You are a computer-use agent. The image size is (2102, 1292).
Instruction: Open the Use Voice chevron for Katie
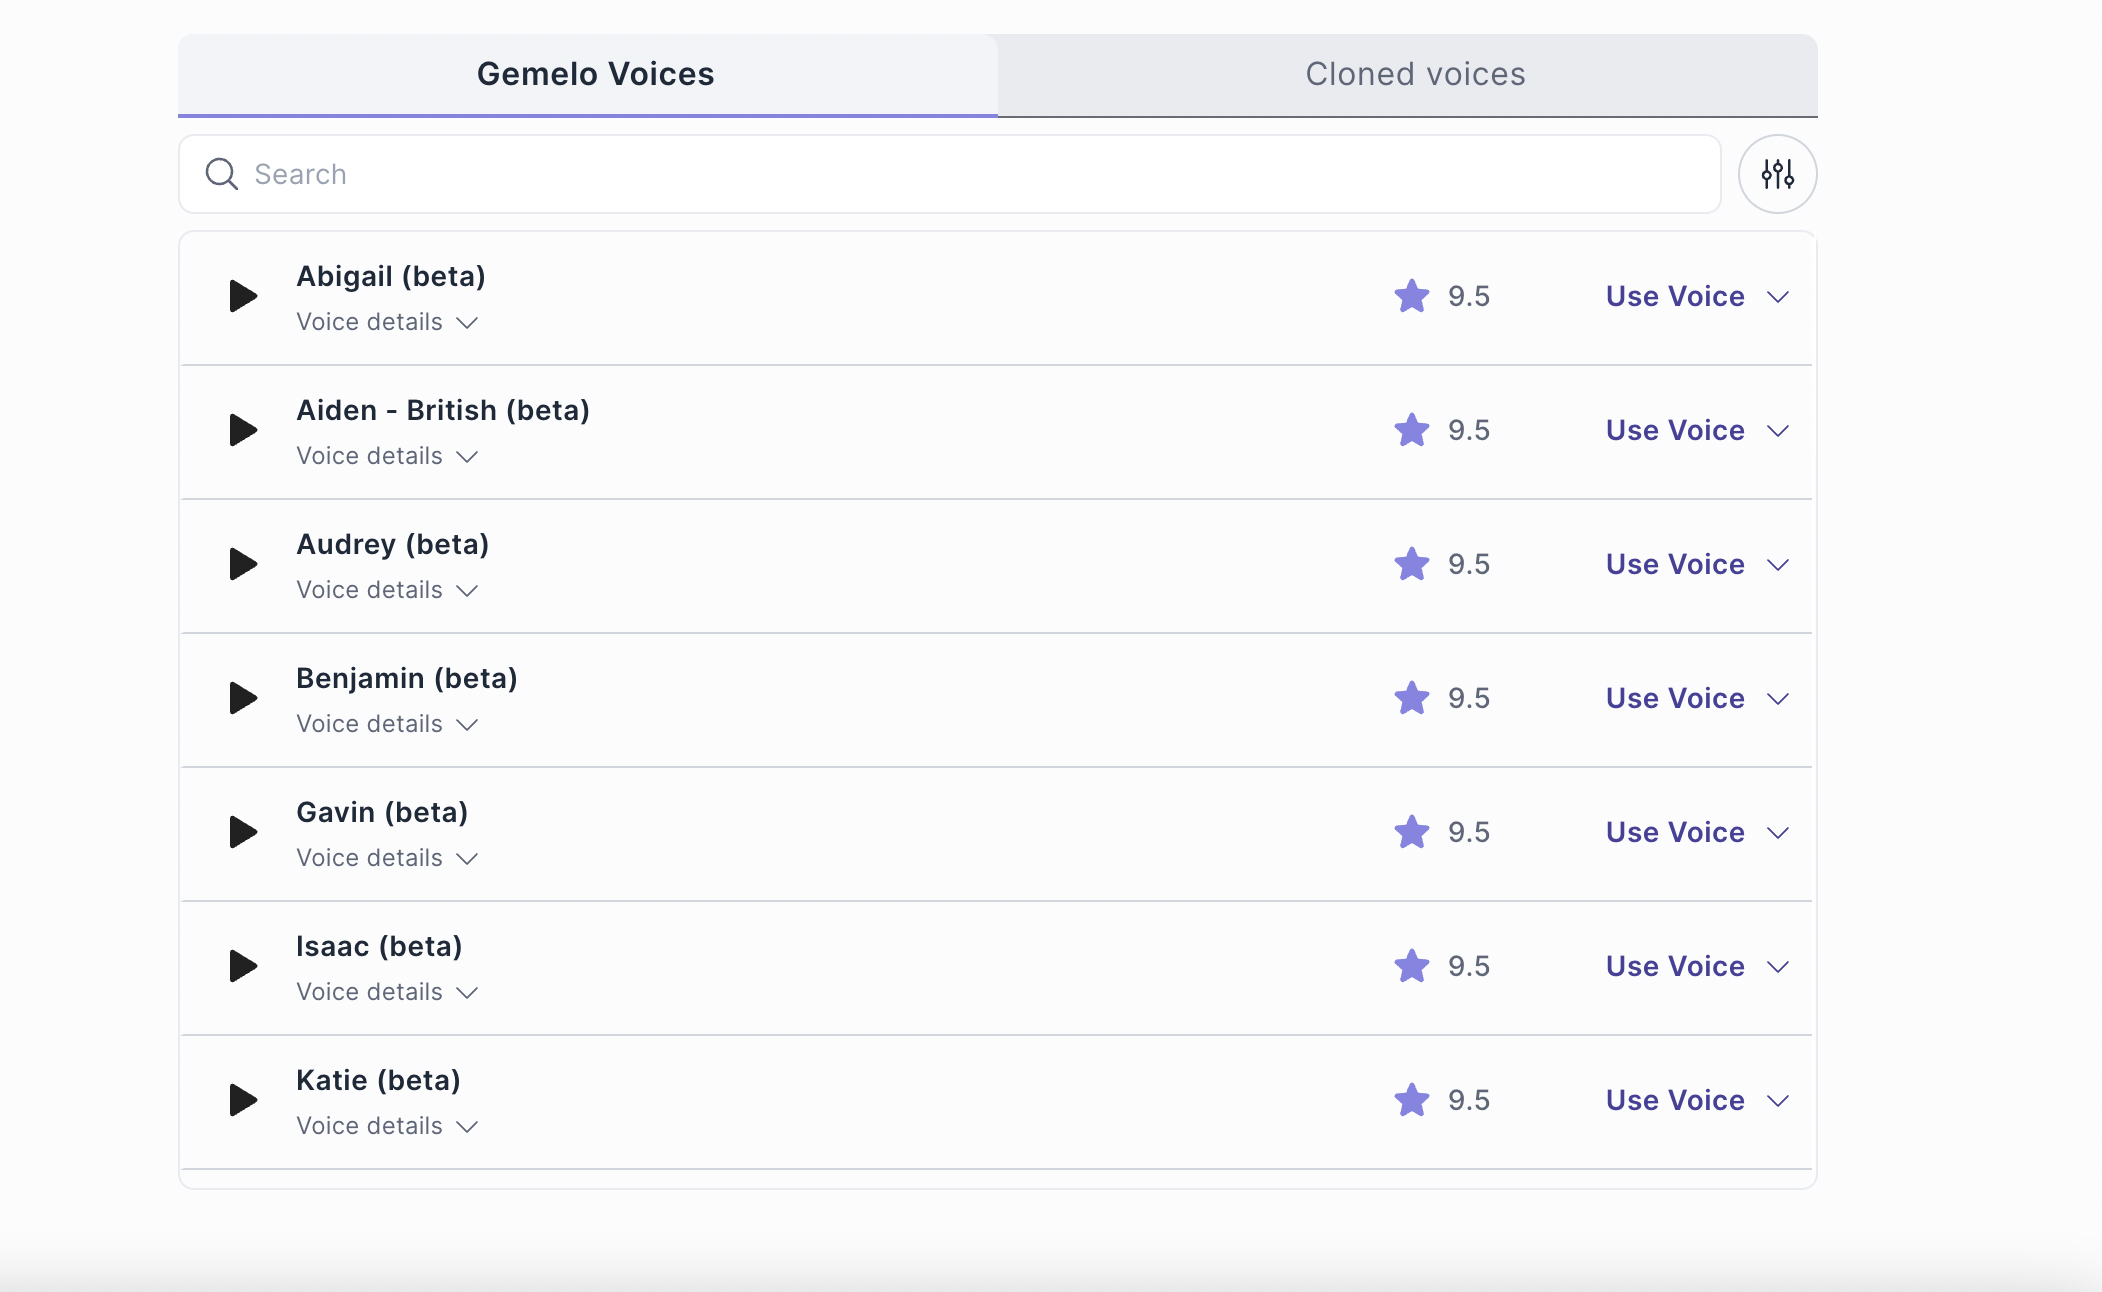1777,1100
